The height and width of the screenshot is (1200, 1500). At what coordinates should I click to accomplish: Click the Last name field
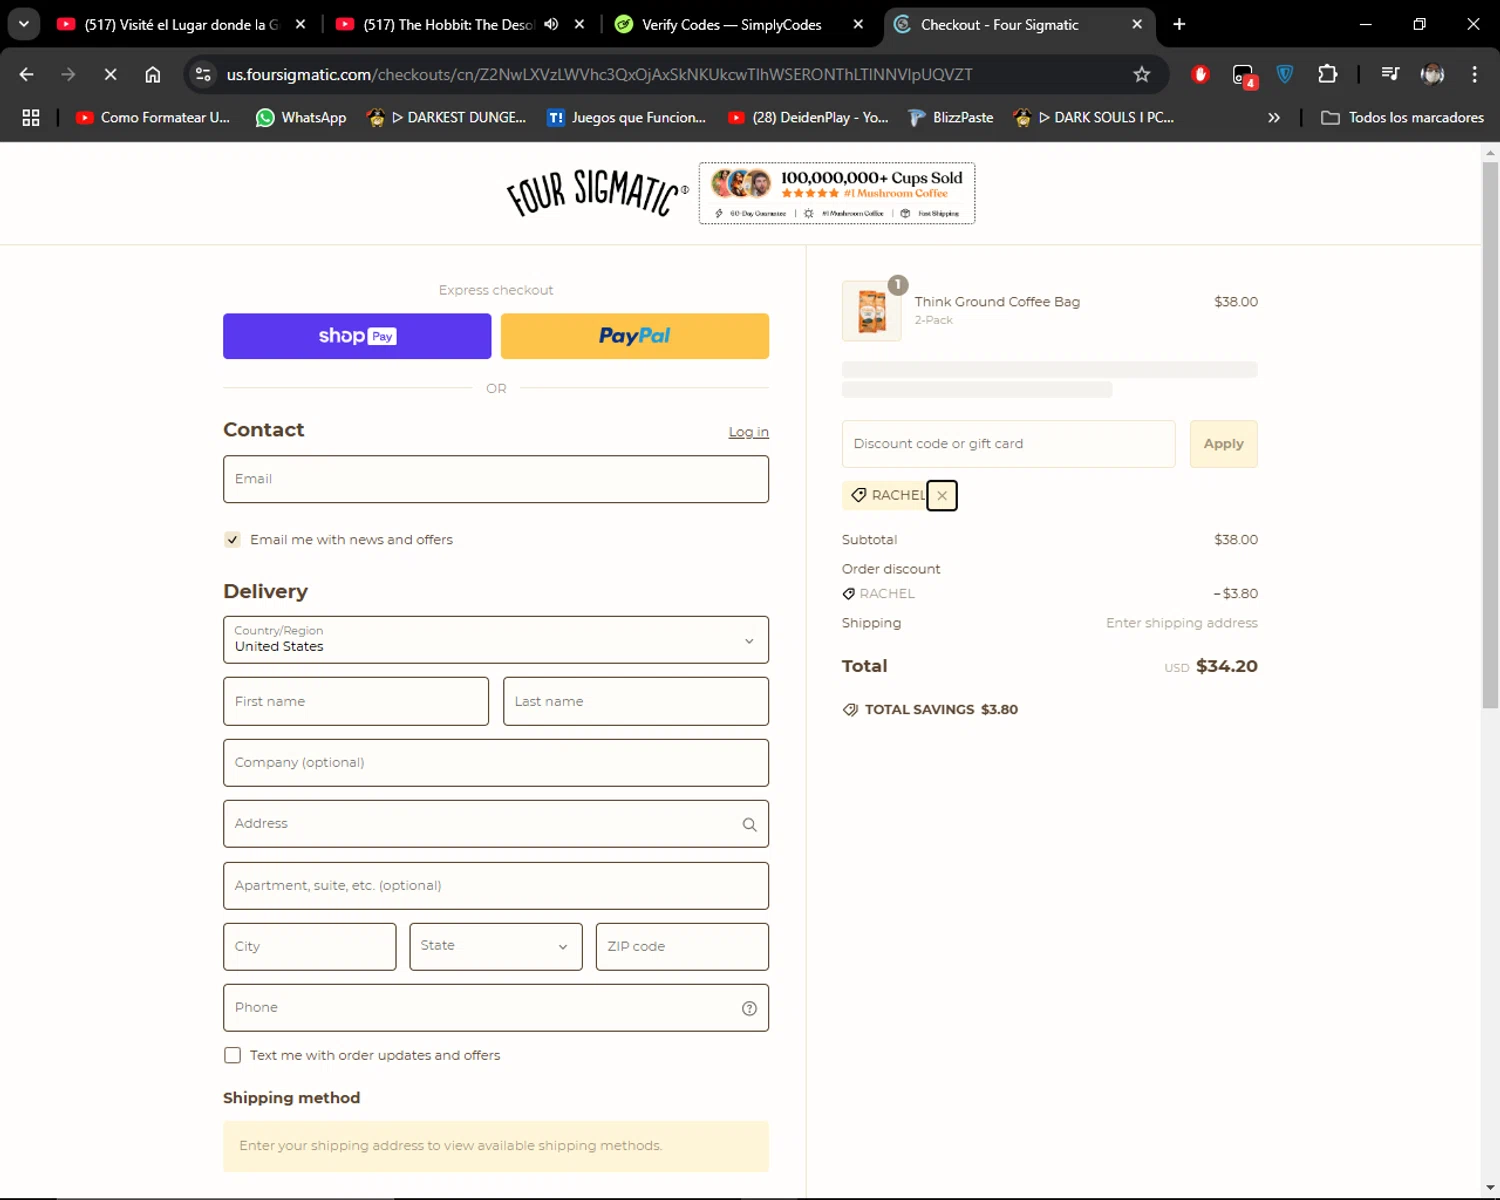(x=636, y=701)
